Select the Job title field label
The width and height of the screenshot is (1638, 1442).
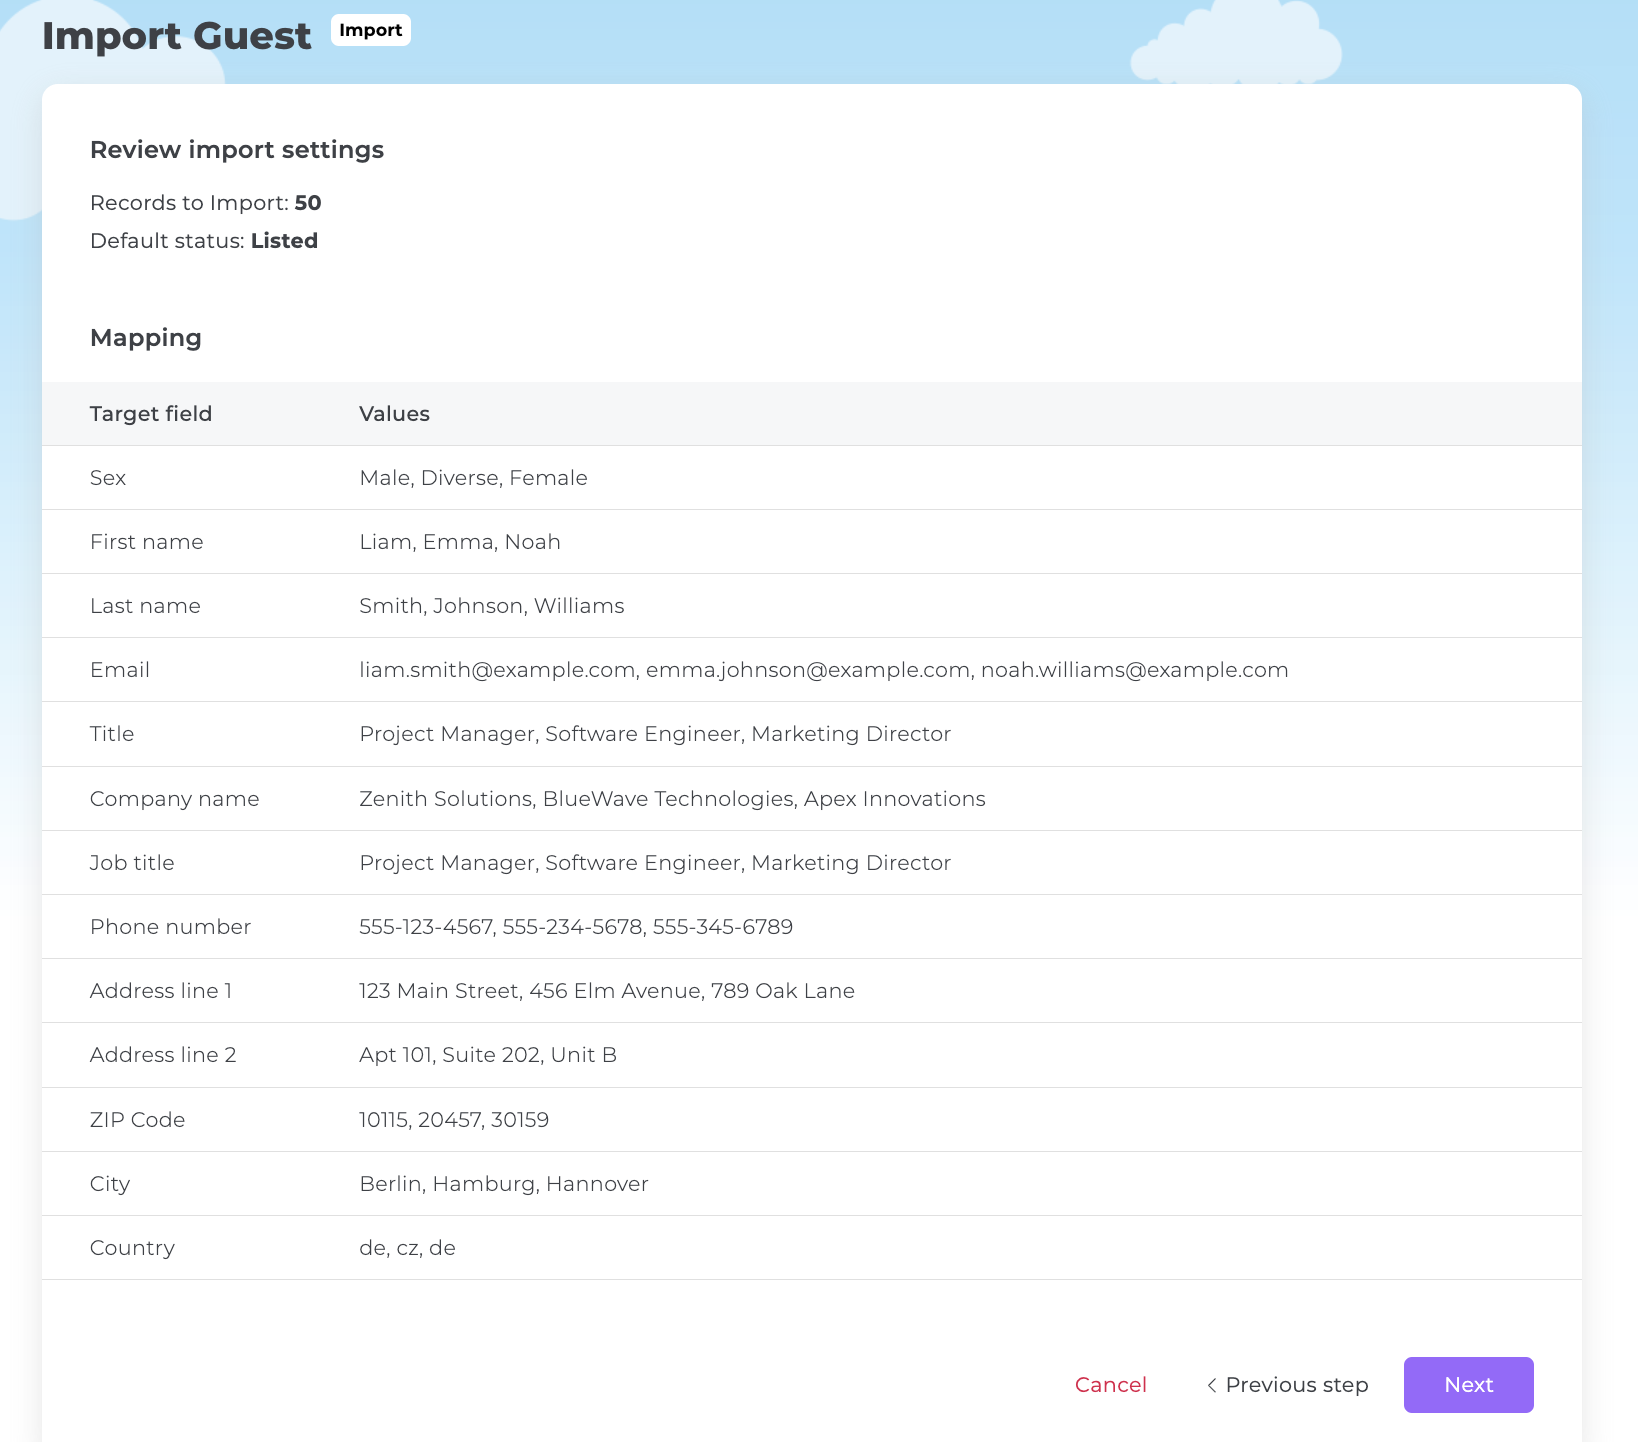(132, 863)
